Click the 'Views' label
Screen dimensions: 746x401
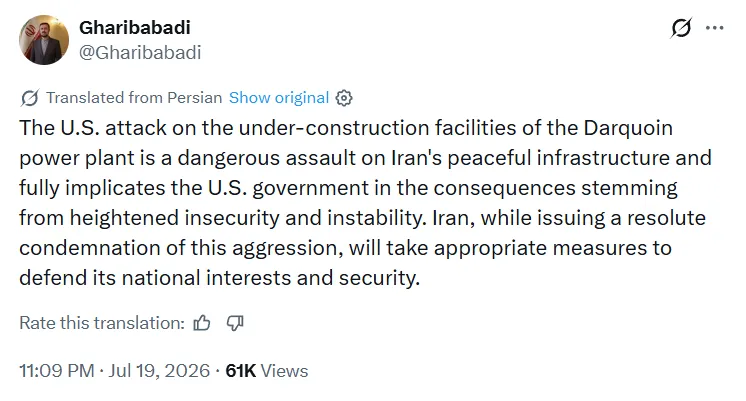(x=285, y=371)
